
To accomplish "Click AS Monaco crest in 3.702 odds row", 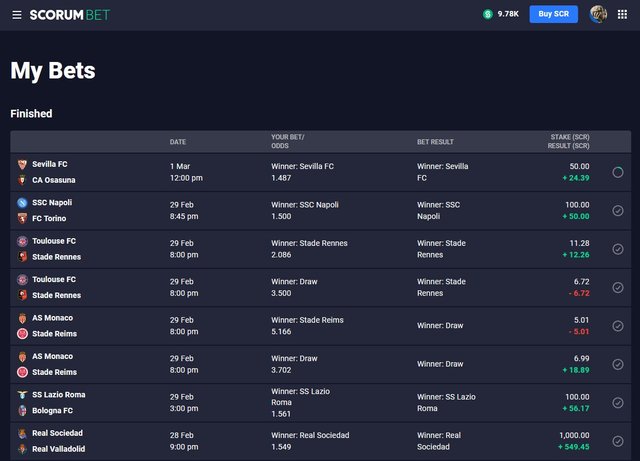I will coord(22,356).
